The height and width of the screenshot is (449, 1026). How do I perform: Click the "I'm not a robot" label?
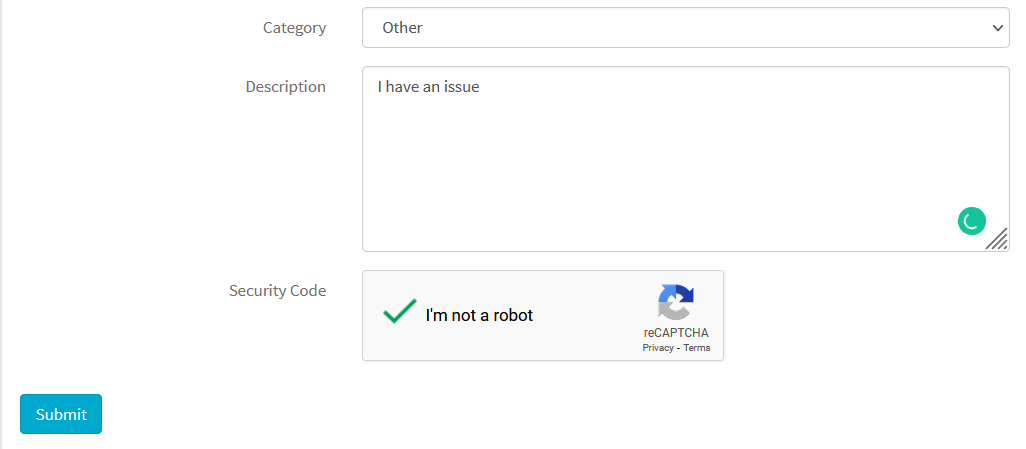479,315
